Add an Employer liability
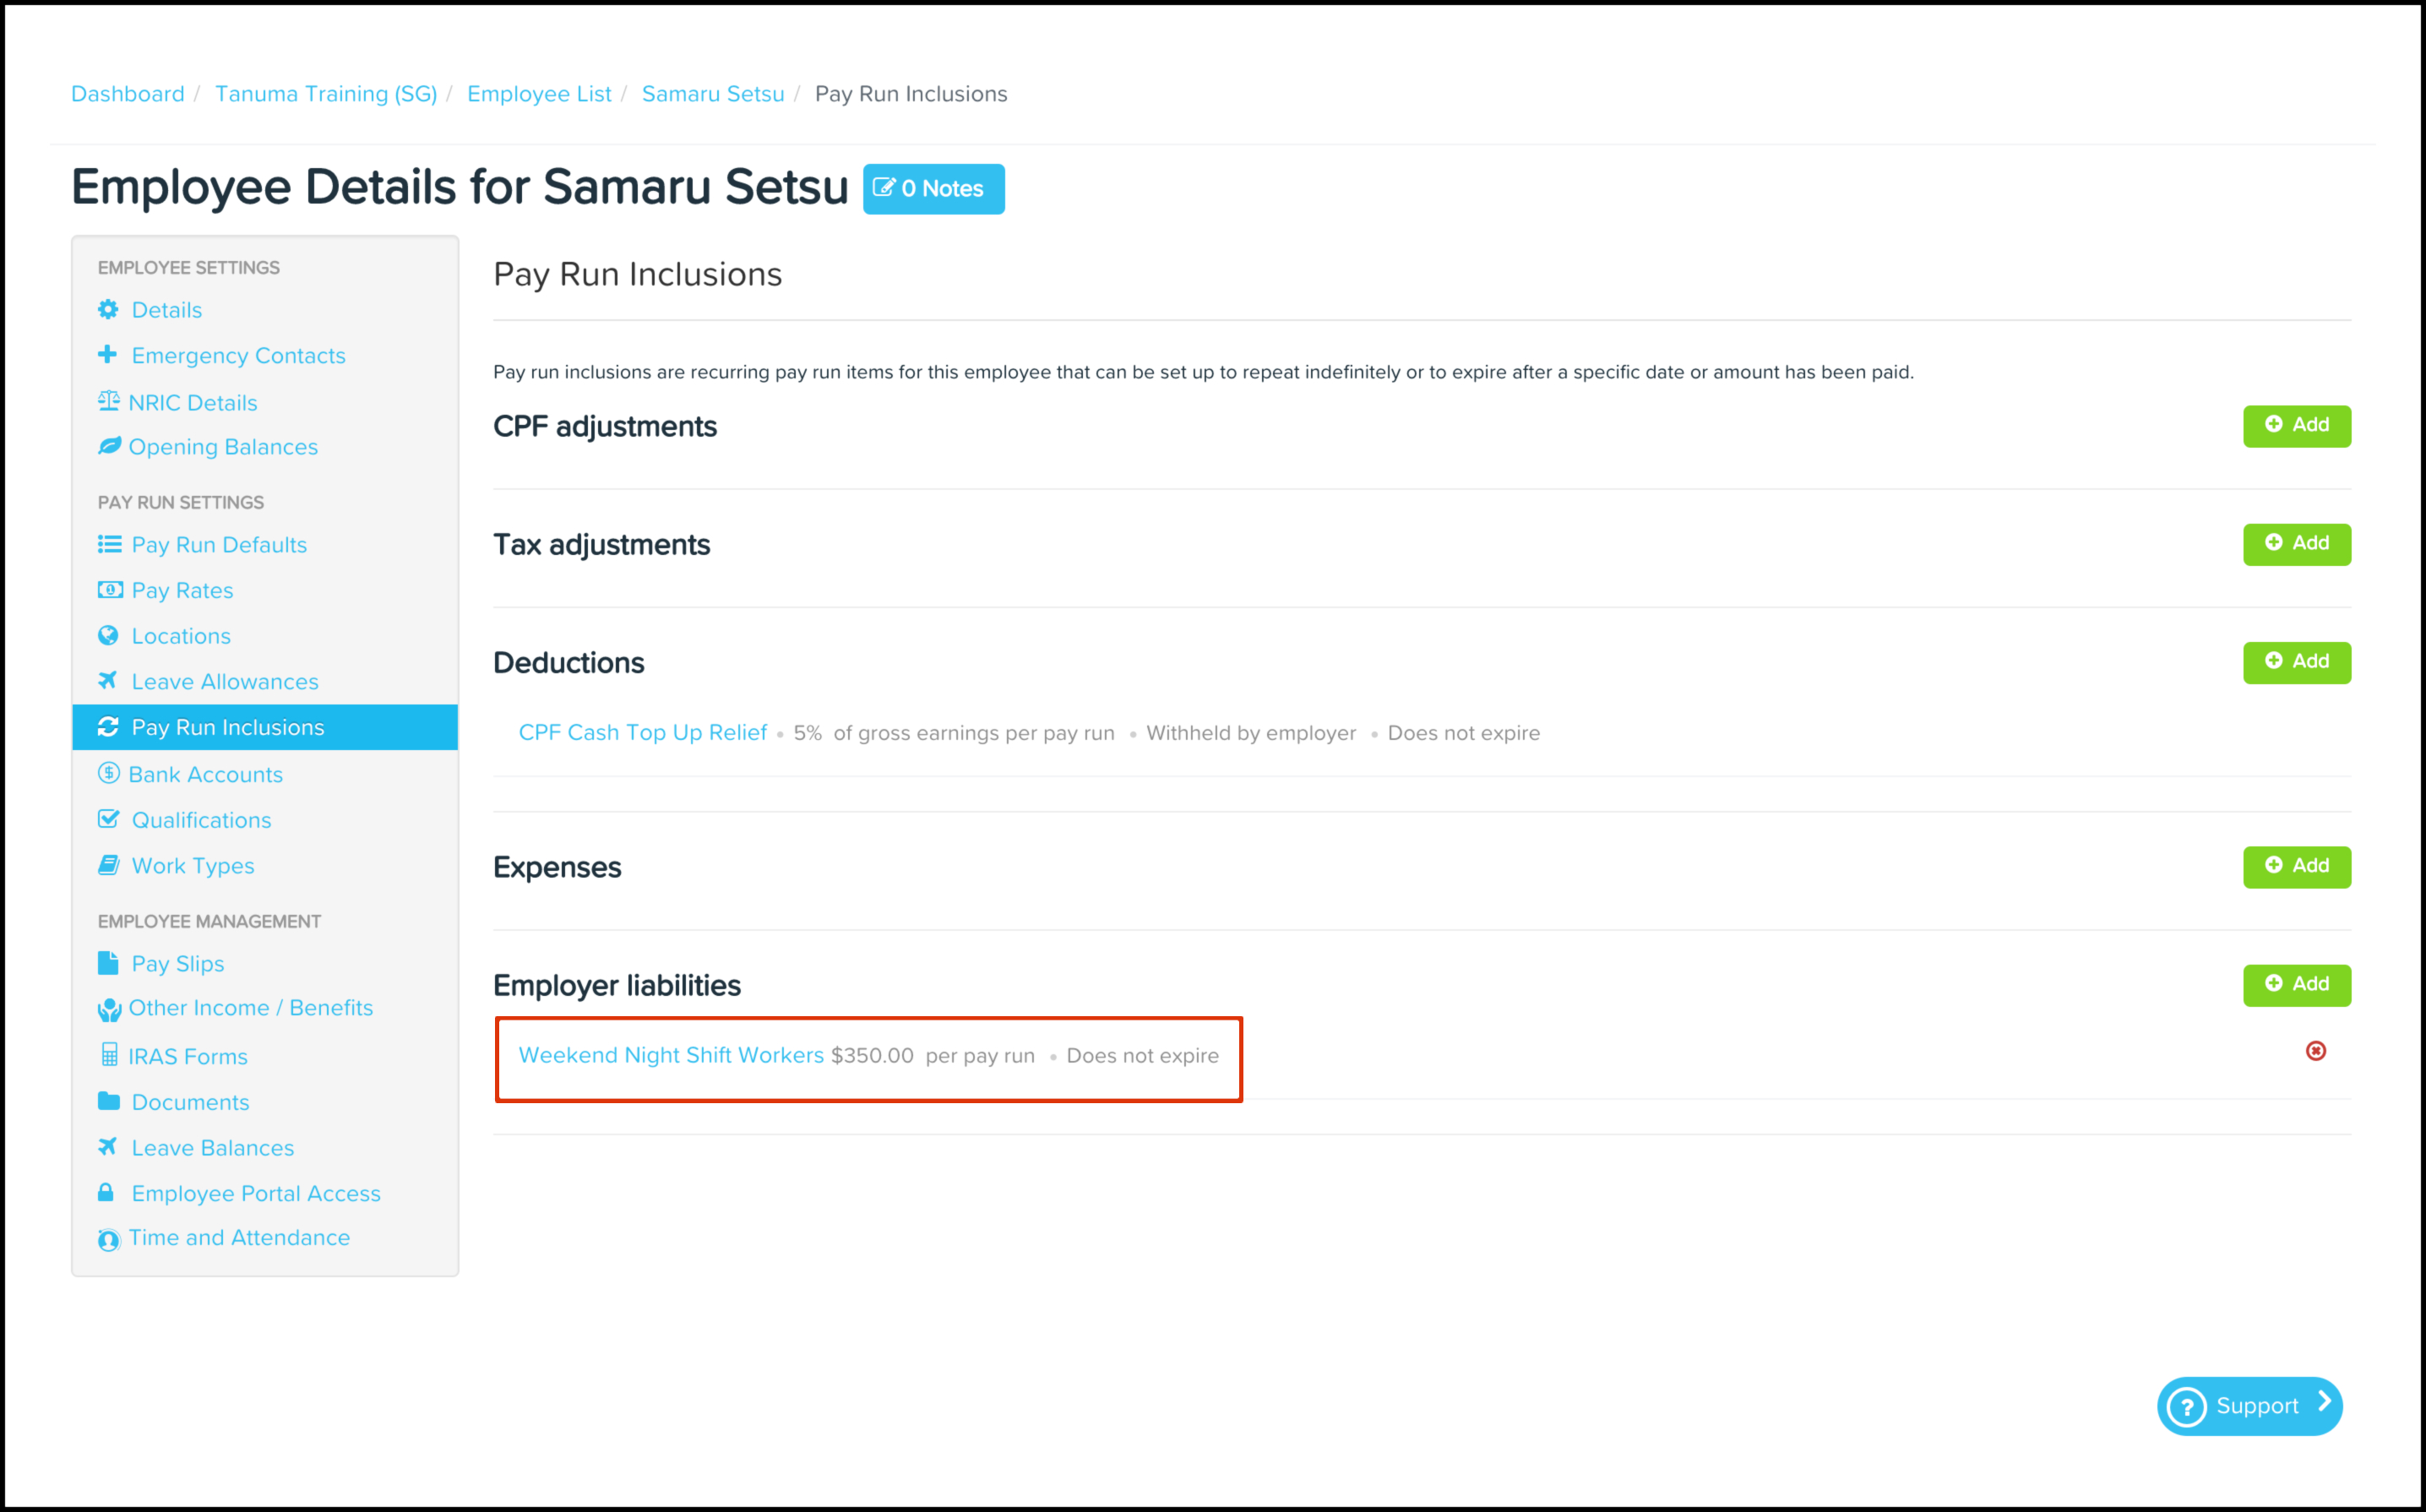This screenshot has width=2426, height=1512. 2296,985
